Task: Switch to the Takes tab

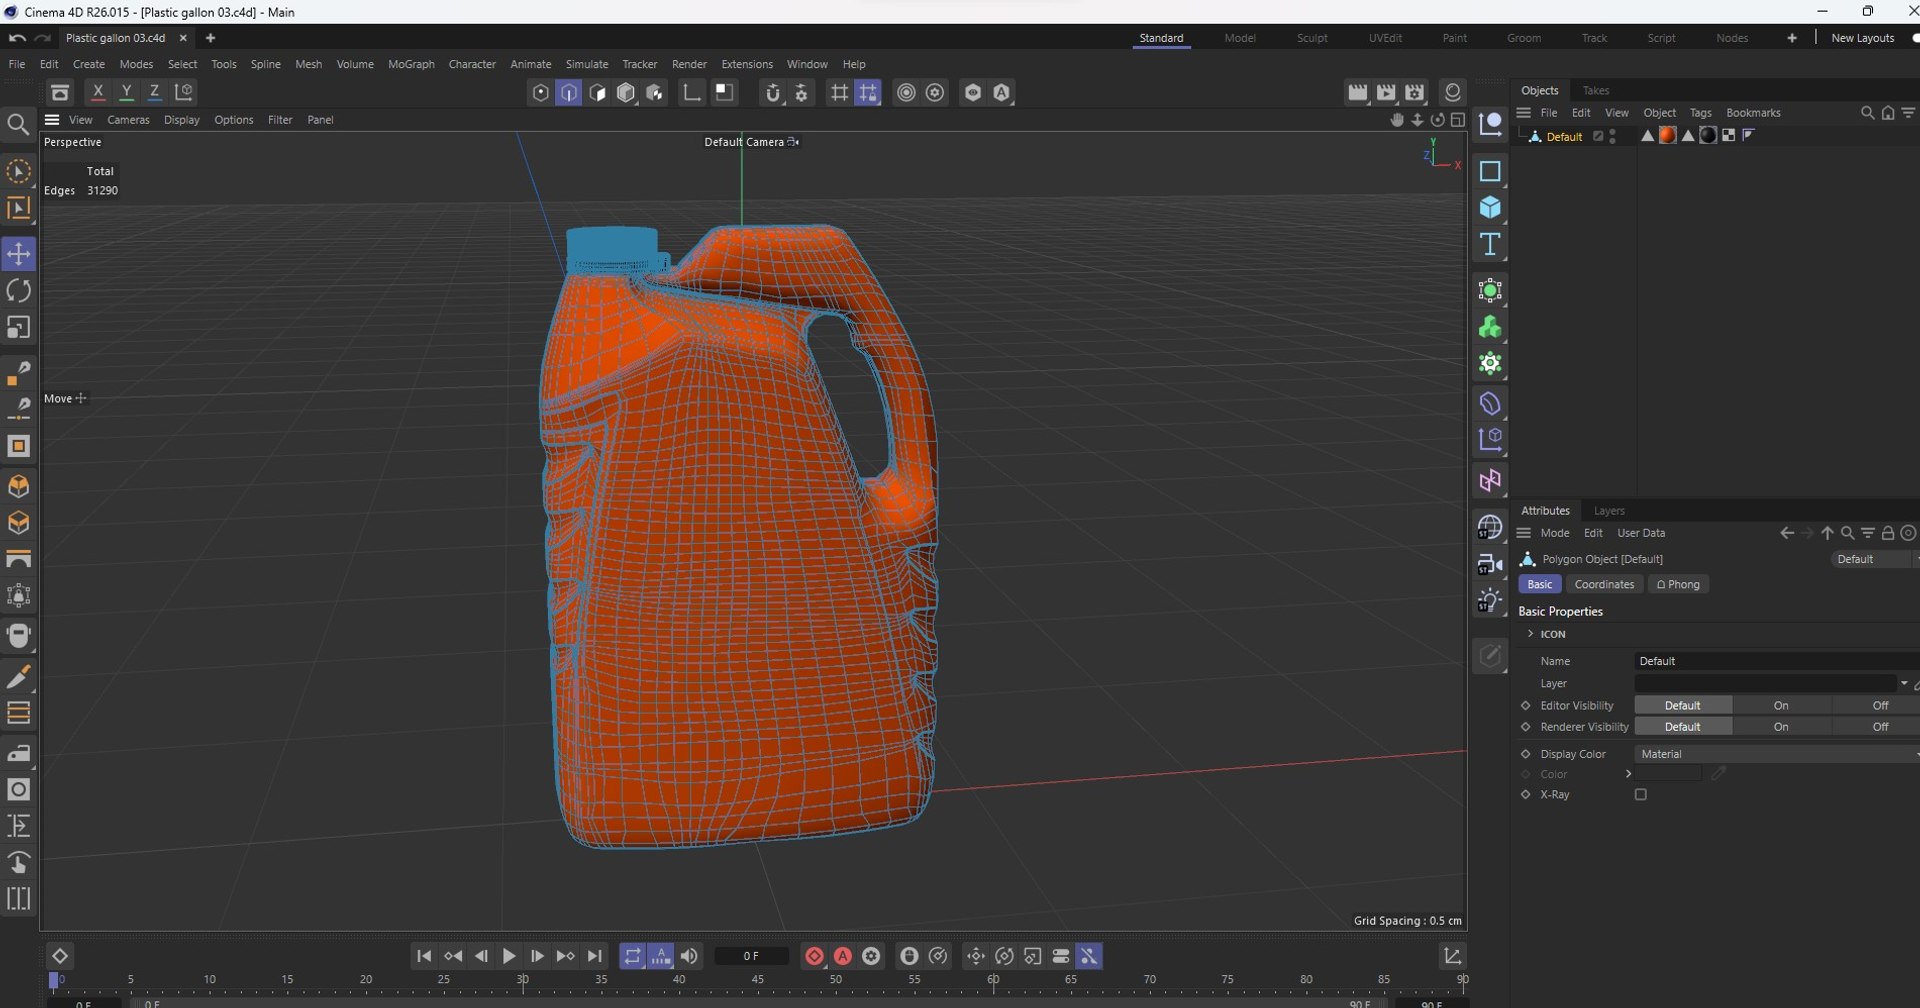Action: pyautogui.click(x=1596, y=90)
